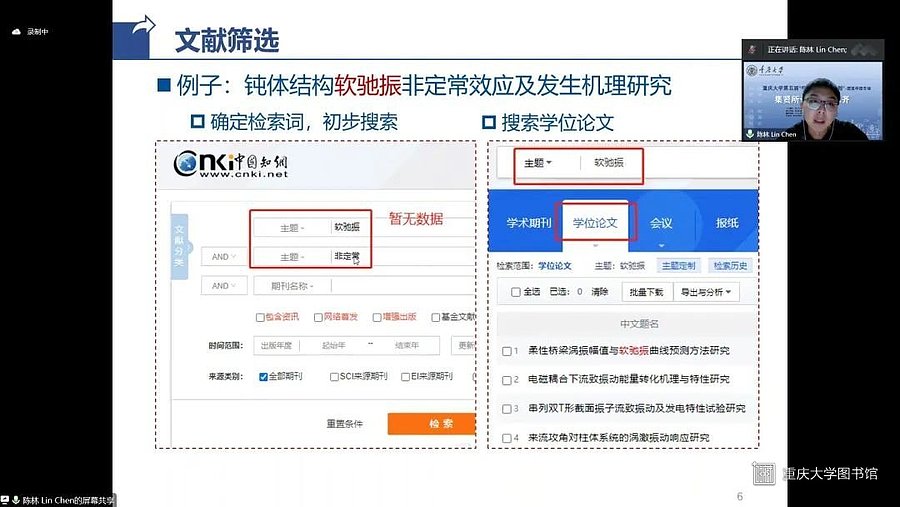Click the 软驰振 search input field

(404, 227)
